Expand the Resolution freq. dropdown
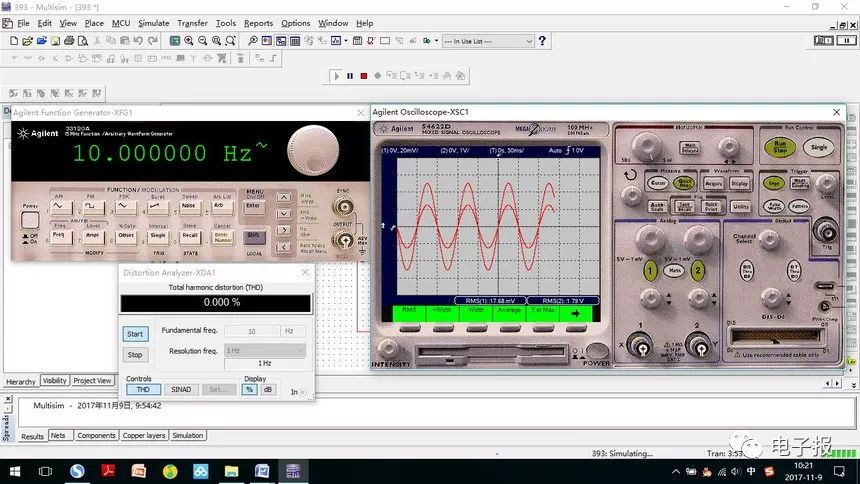 (x=299, y=350)
